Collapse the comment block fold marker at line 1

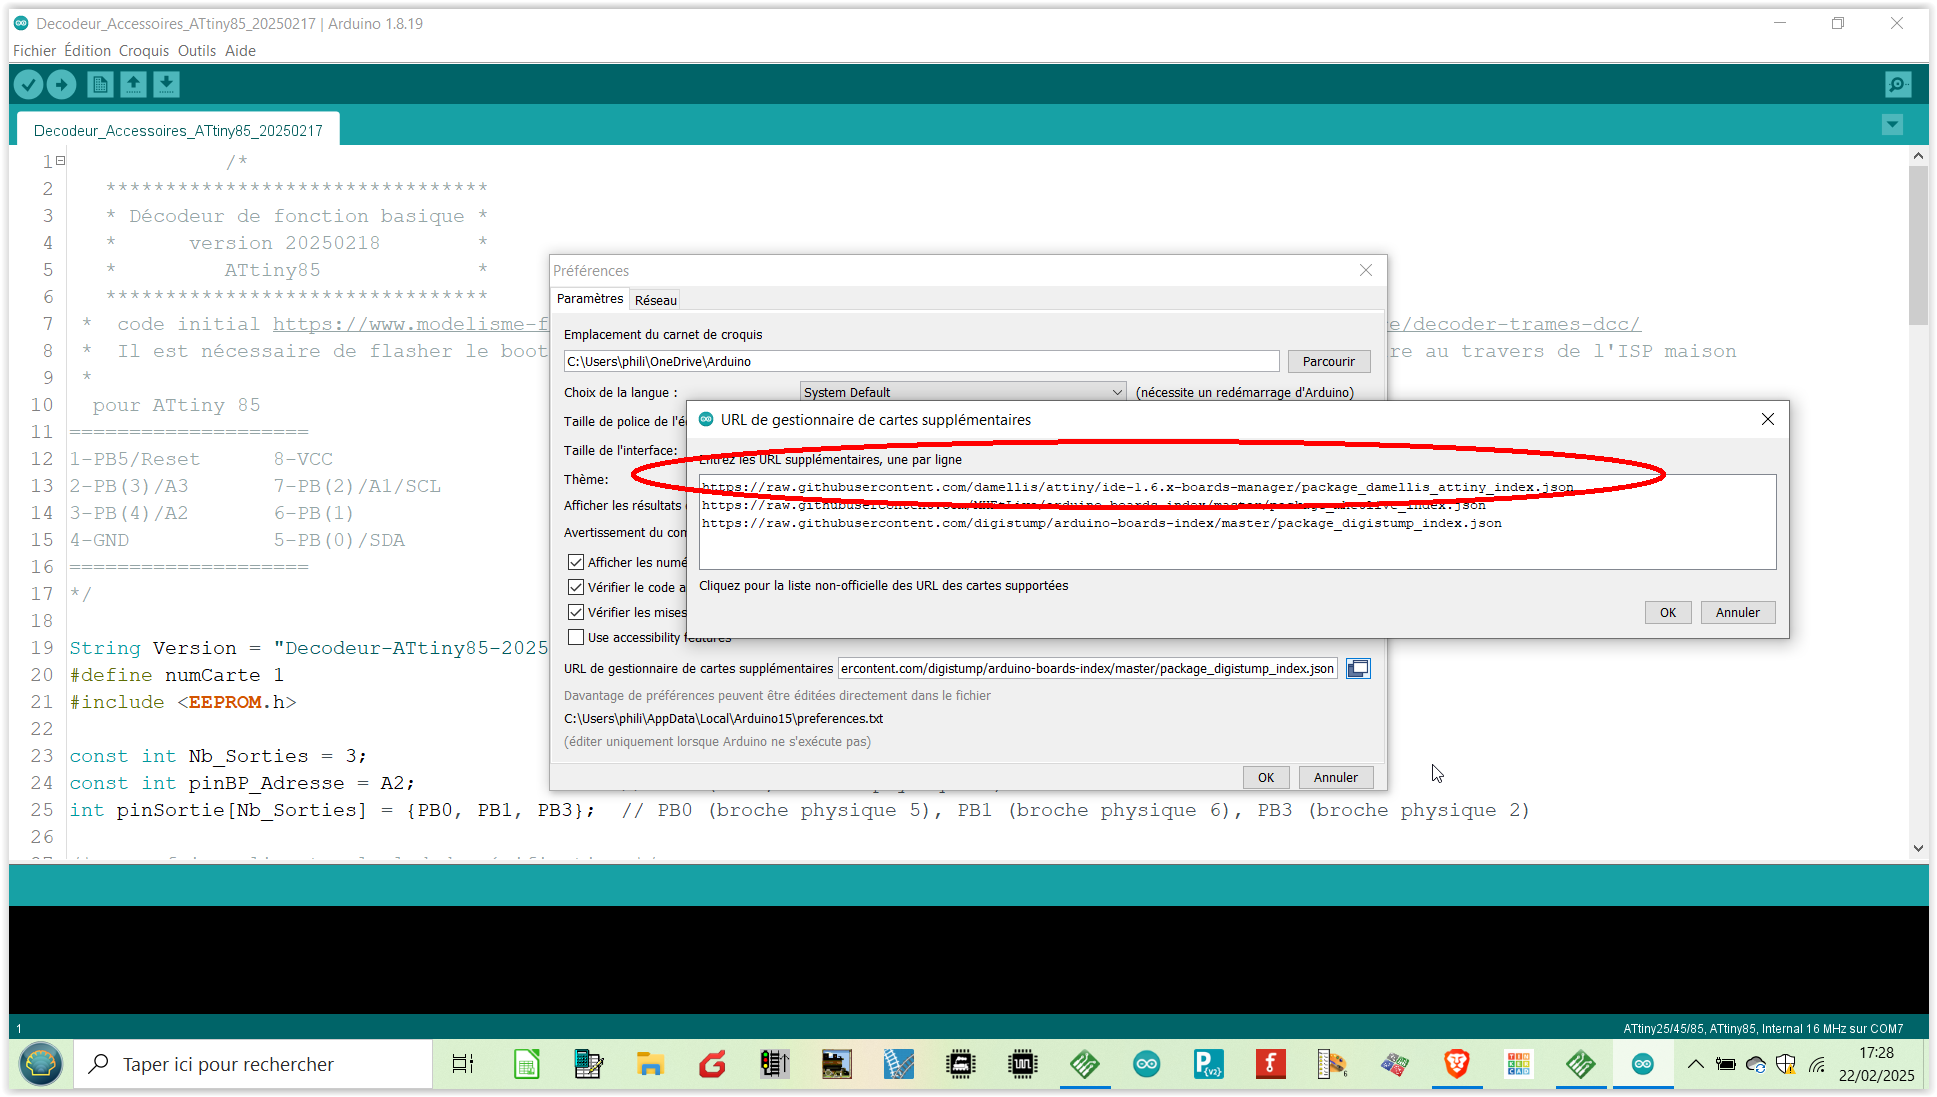pyautogui.click(x=61, y=160)
